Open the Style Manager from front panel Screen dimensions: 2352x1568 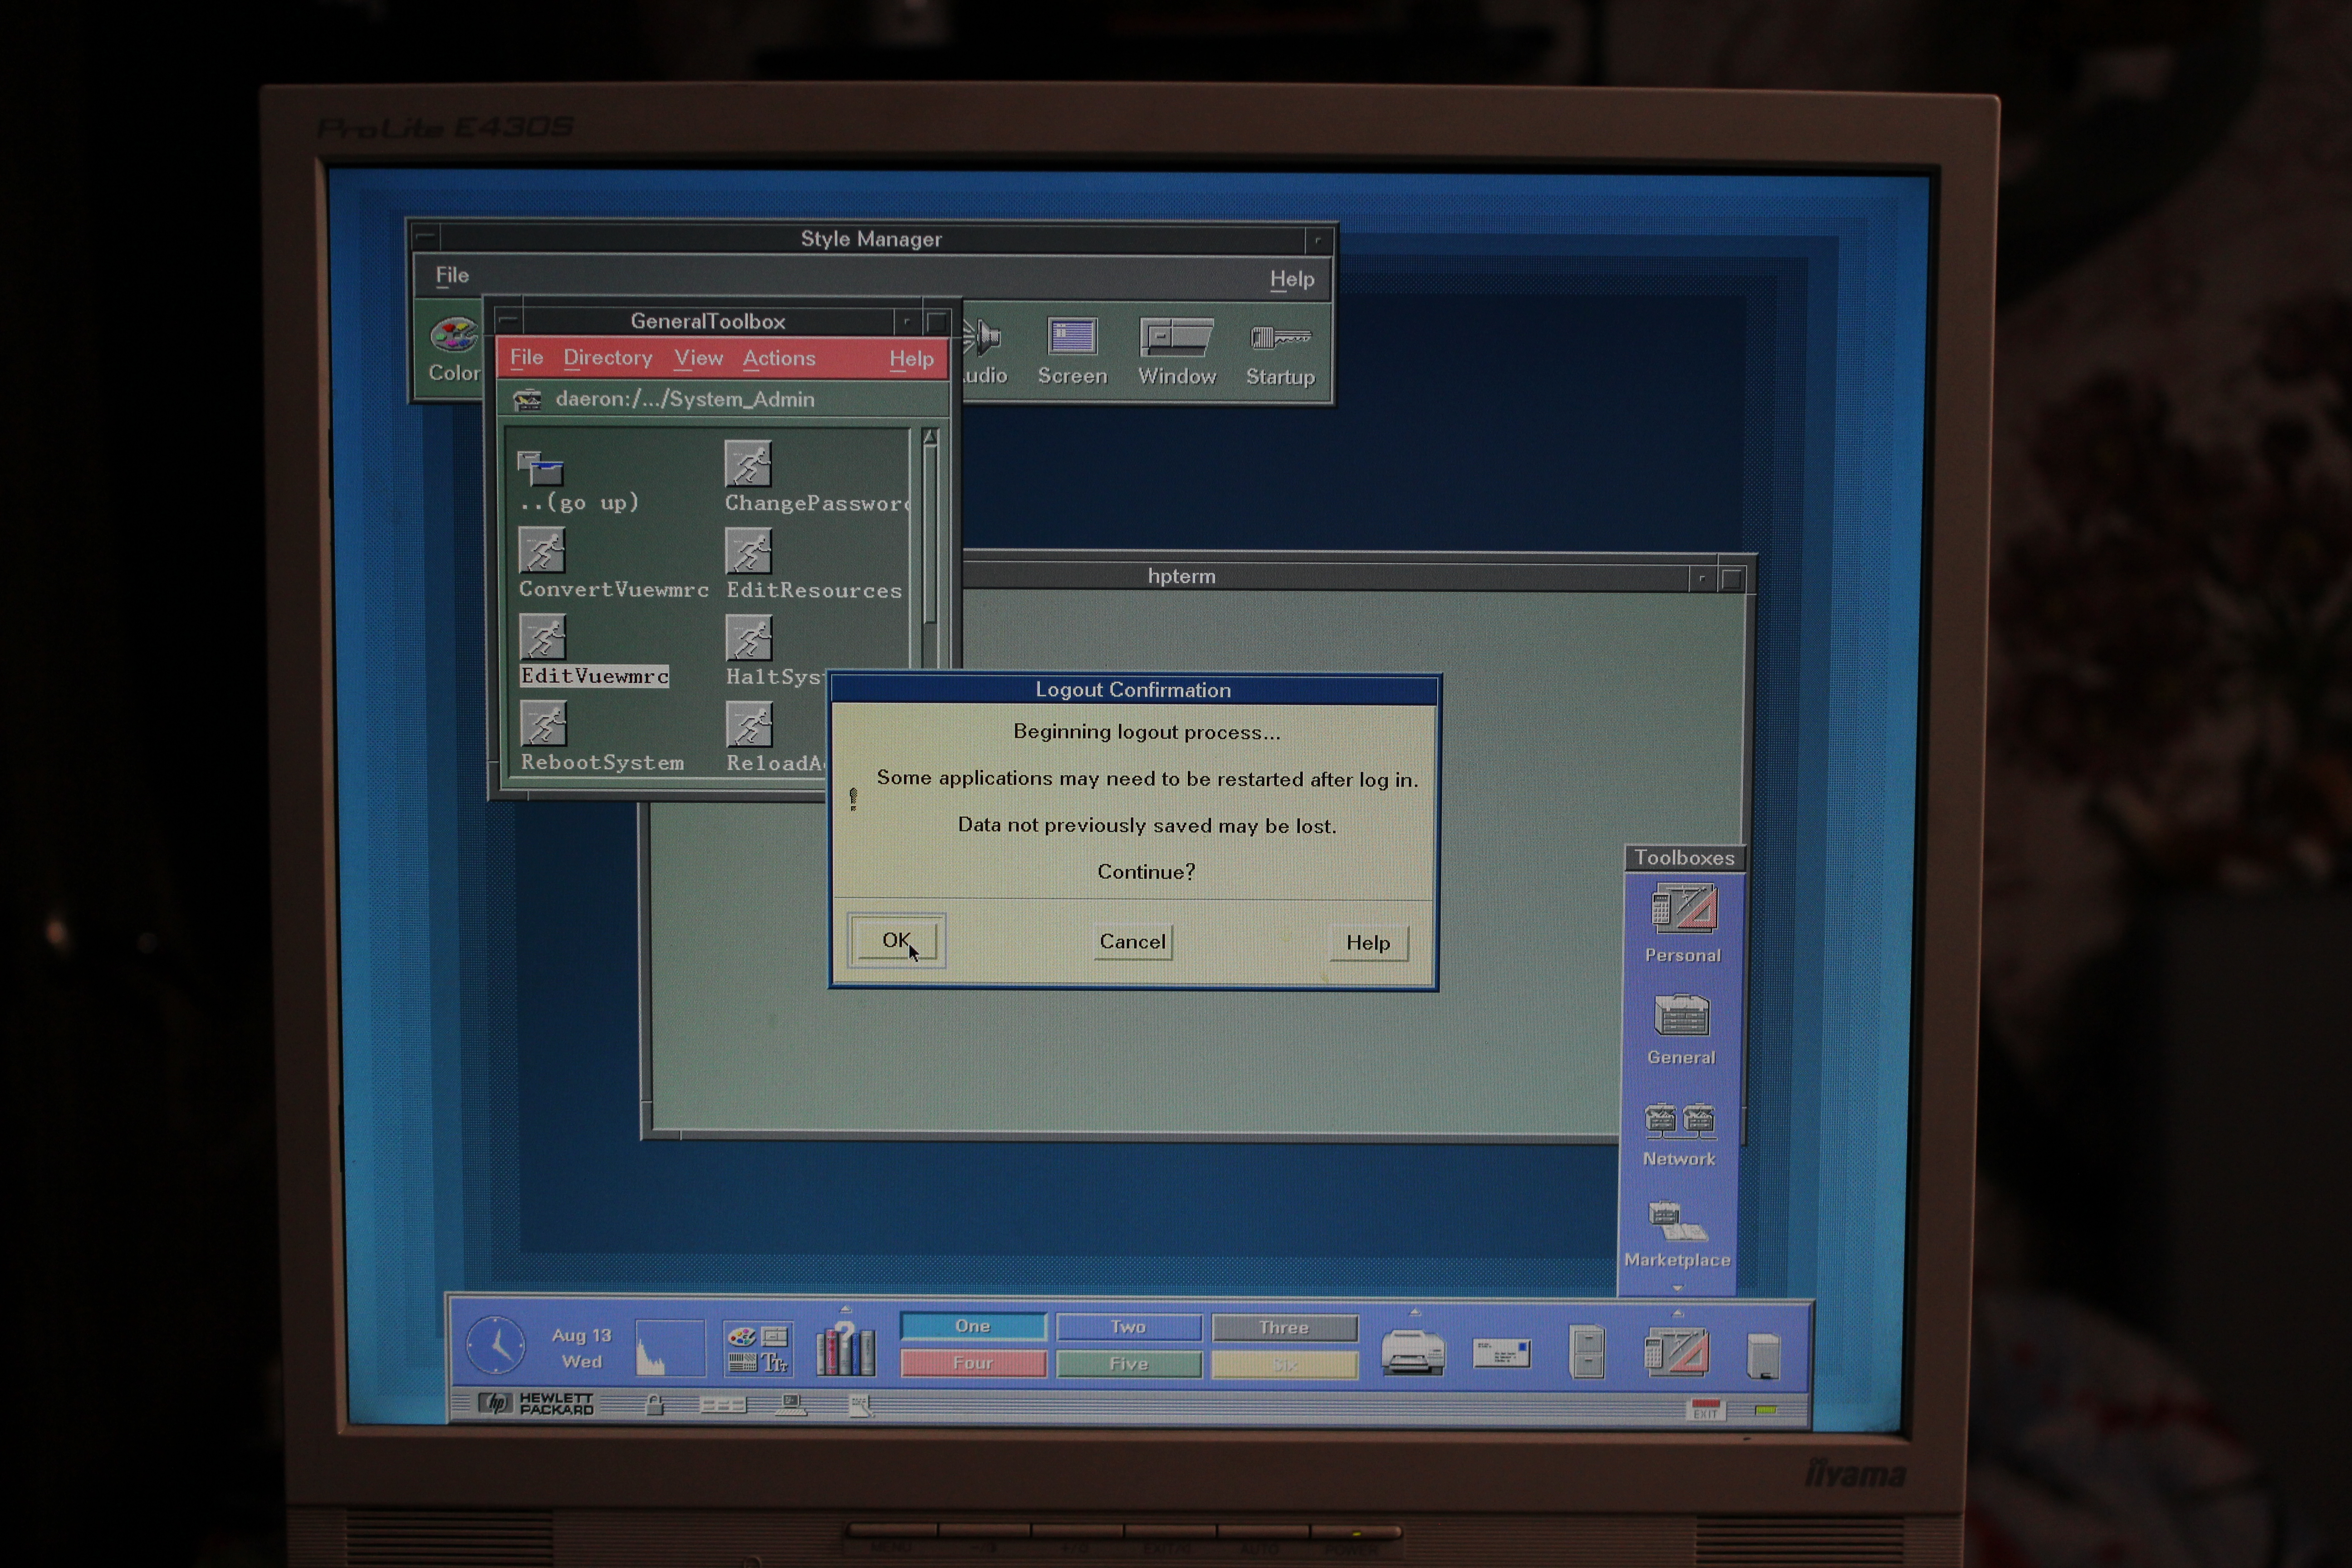click(x=758, y=1349)
